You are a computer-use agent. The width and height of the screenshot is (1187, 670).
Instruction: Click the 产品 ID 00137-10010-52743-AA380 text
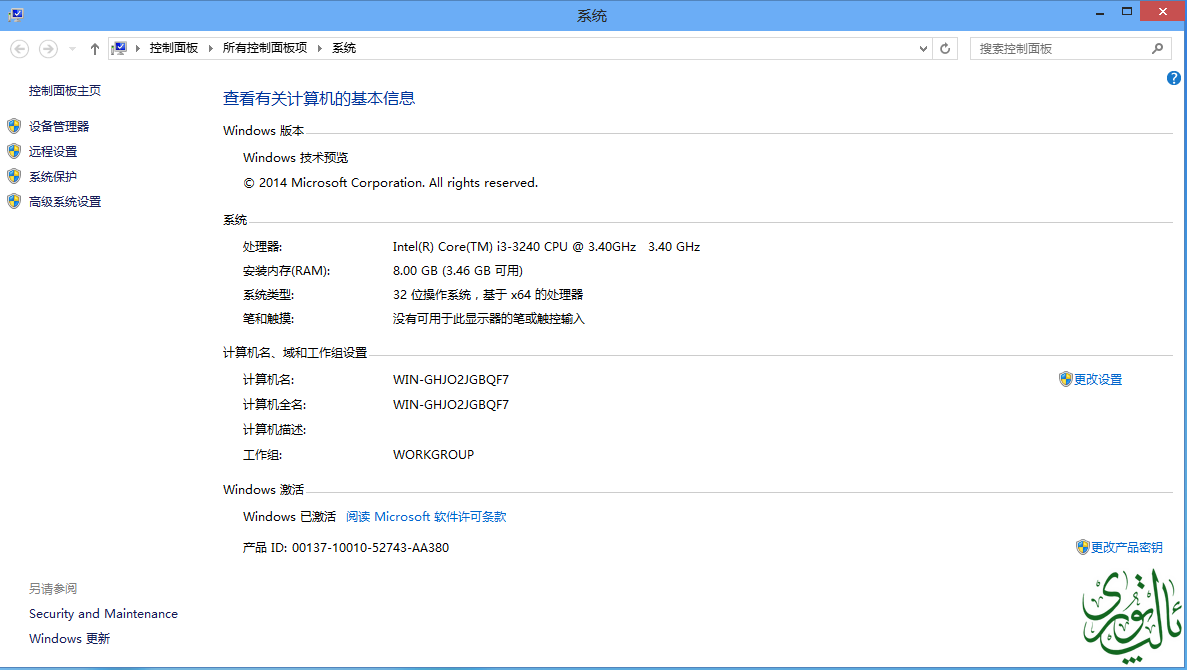[x=346, y=547]
